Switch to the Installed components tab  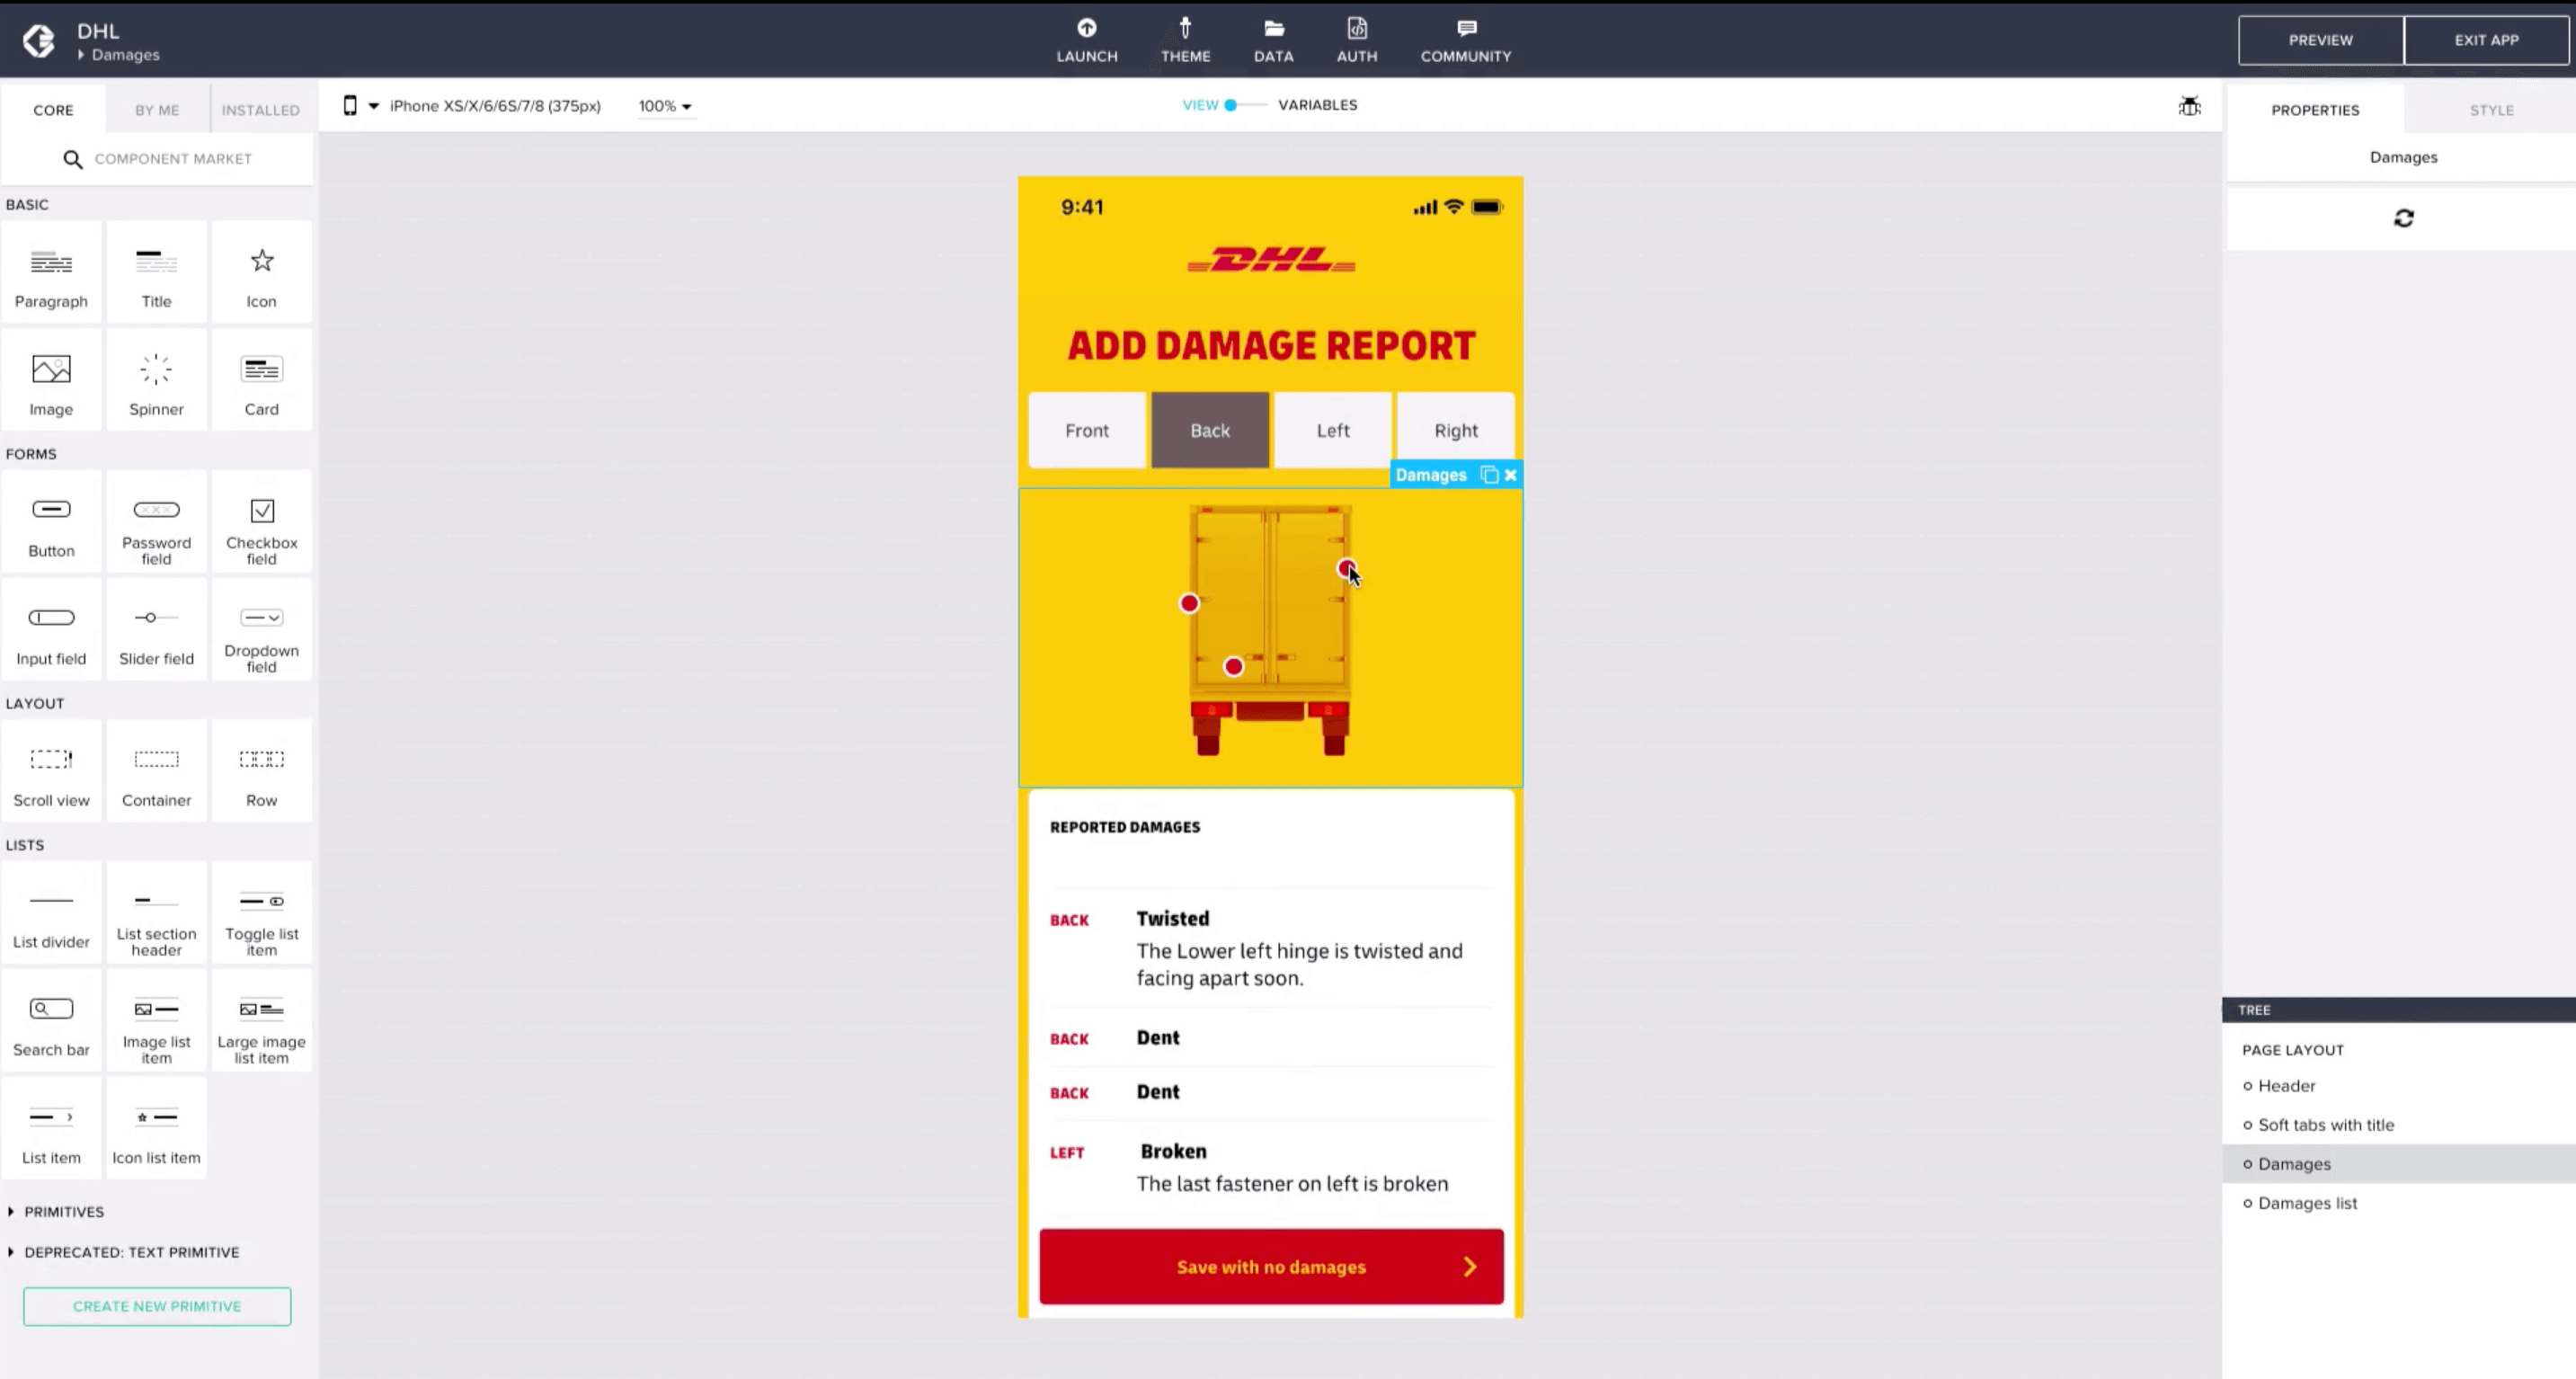260,110
